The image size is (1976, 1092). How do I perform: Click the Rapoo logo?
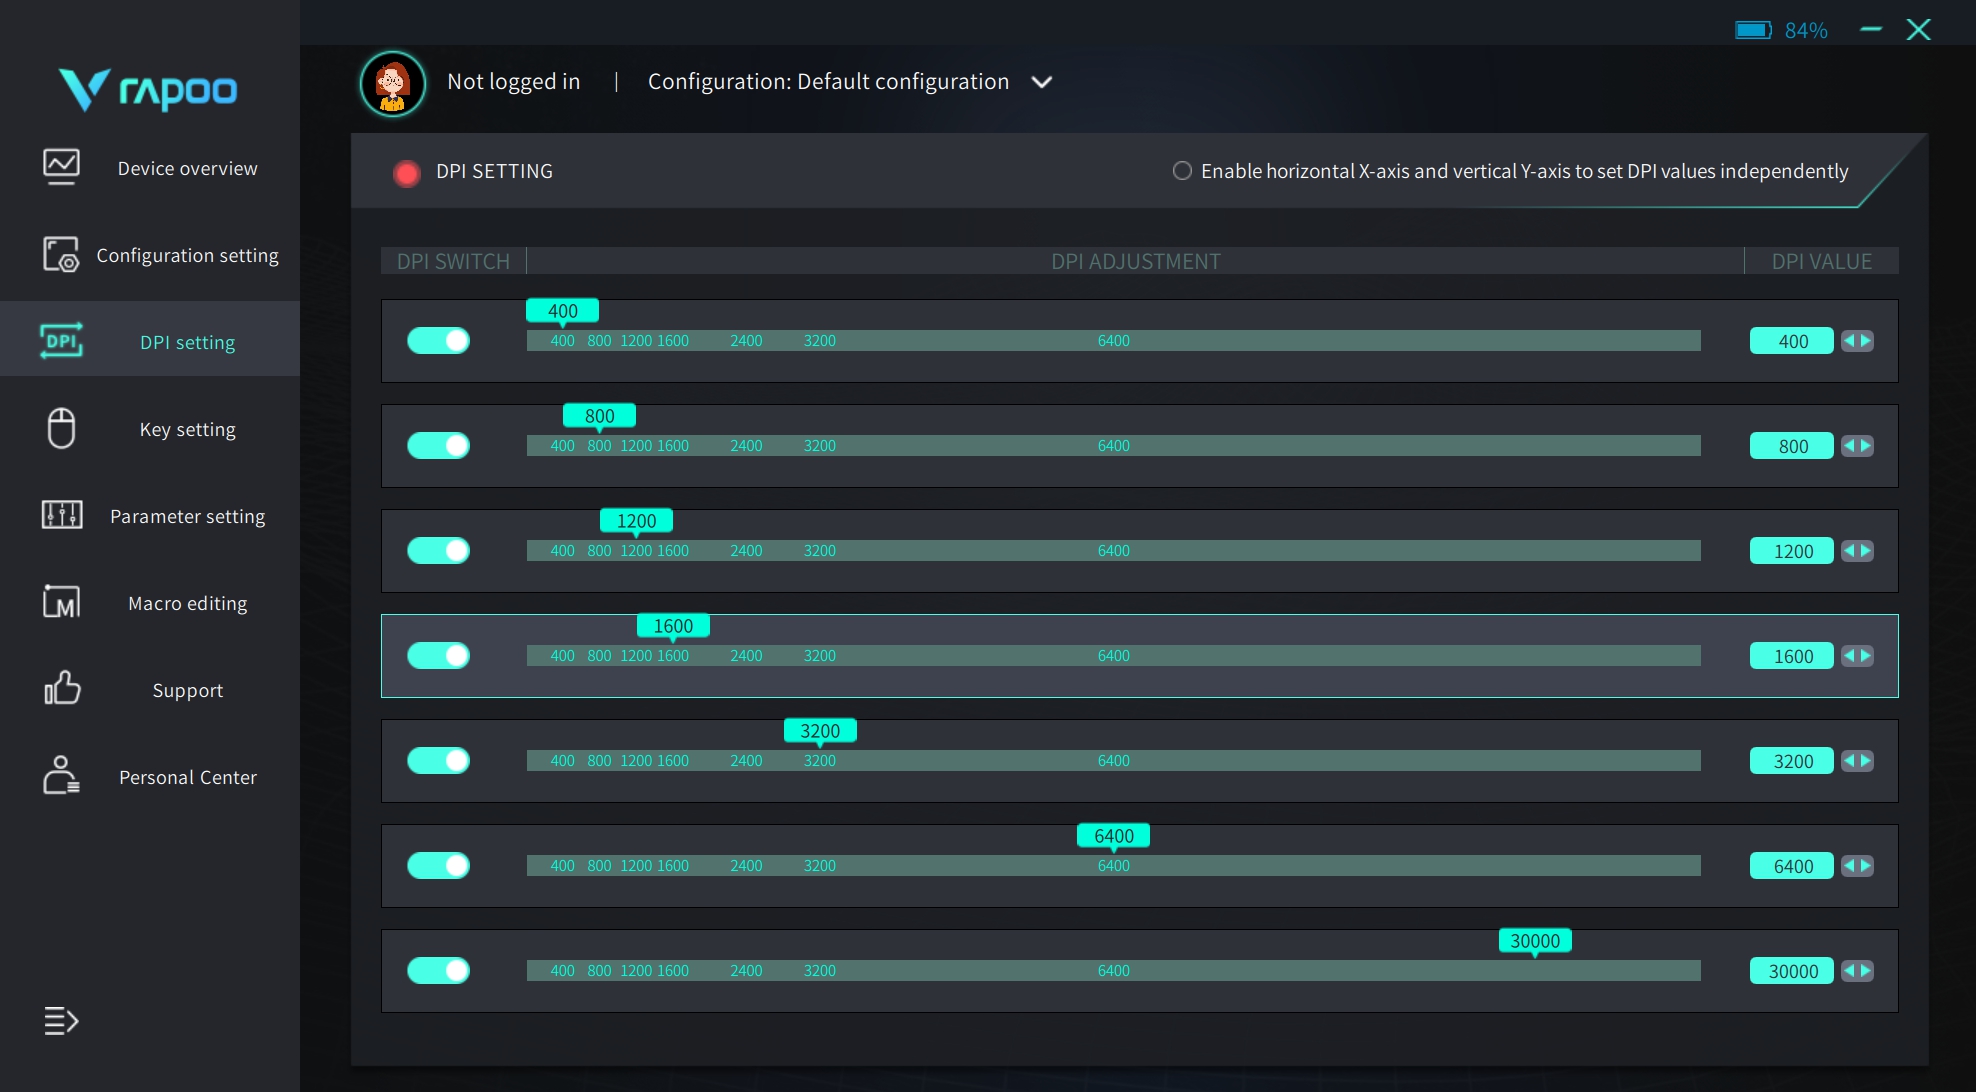(x=148, y=90)
